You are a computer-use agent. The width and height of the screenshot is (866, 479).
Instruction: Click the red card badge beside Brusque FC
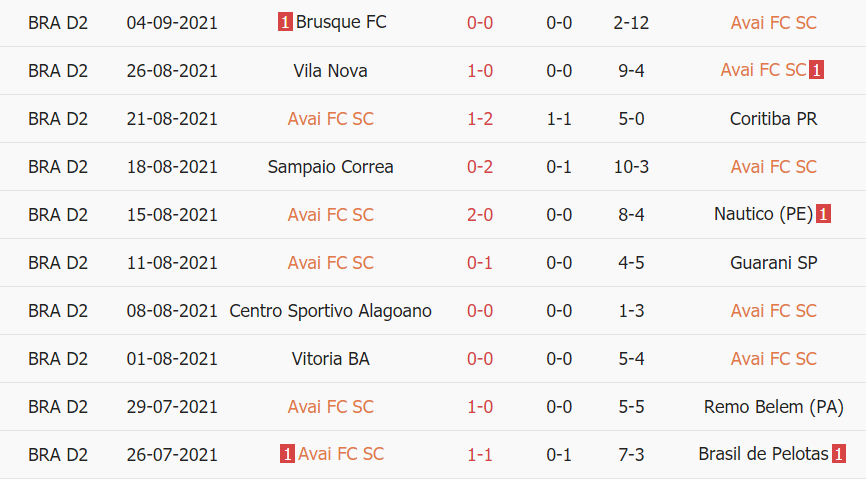coord(285,22)
